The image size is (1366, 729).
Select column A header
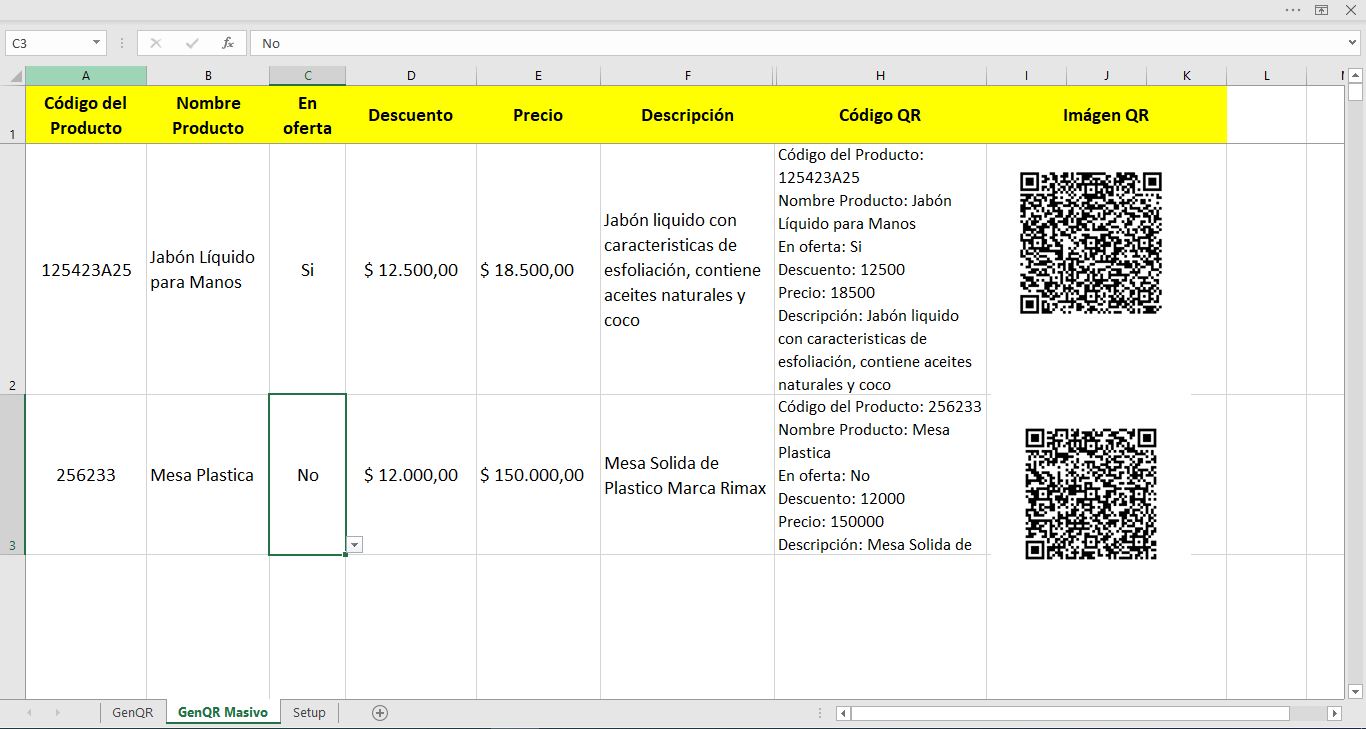(86, 76)
